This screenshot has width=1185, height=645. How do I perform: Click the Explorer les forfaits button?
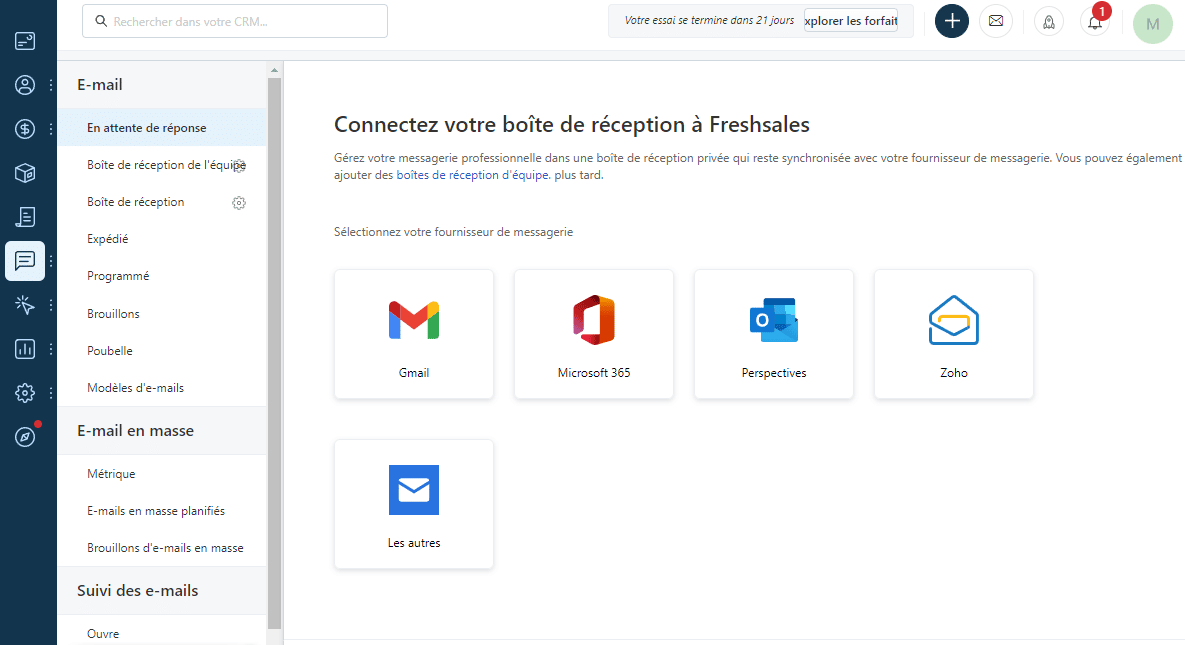coord(851,21)
